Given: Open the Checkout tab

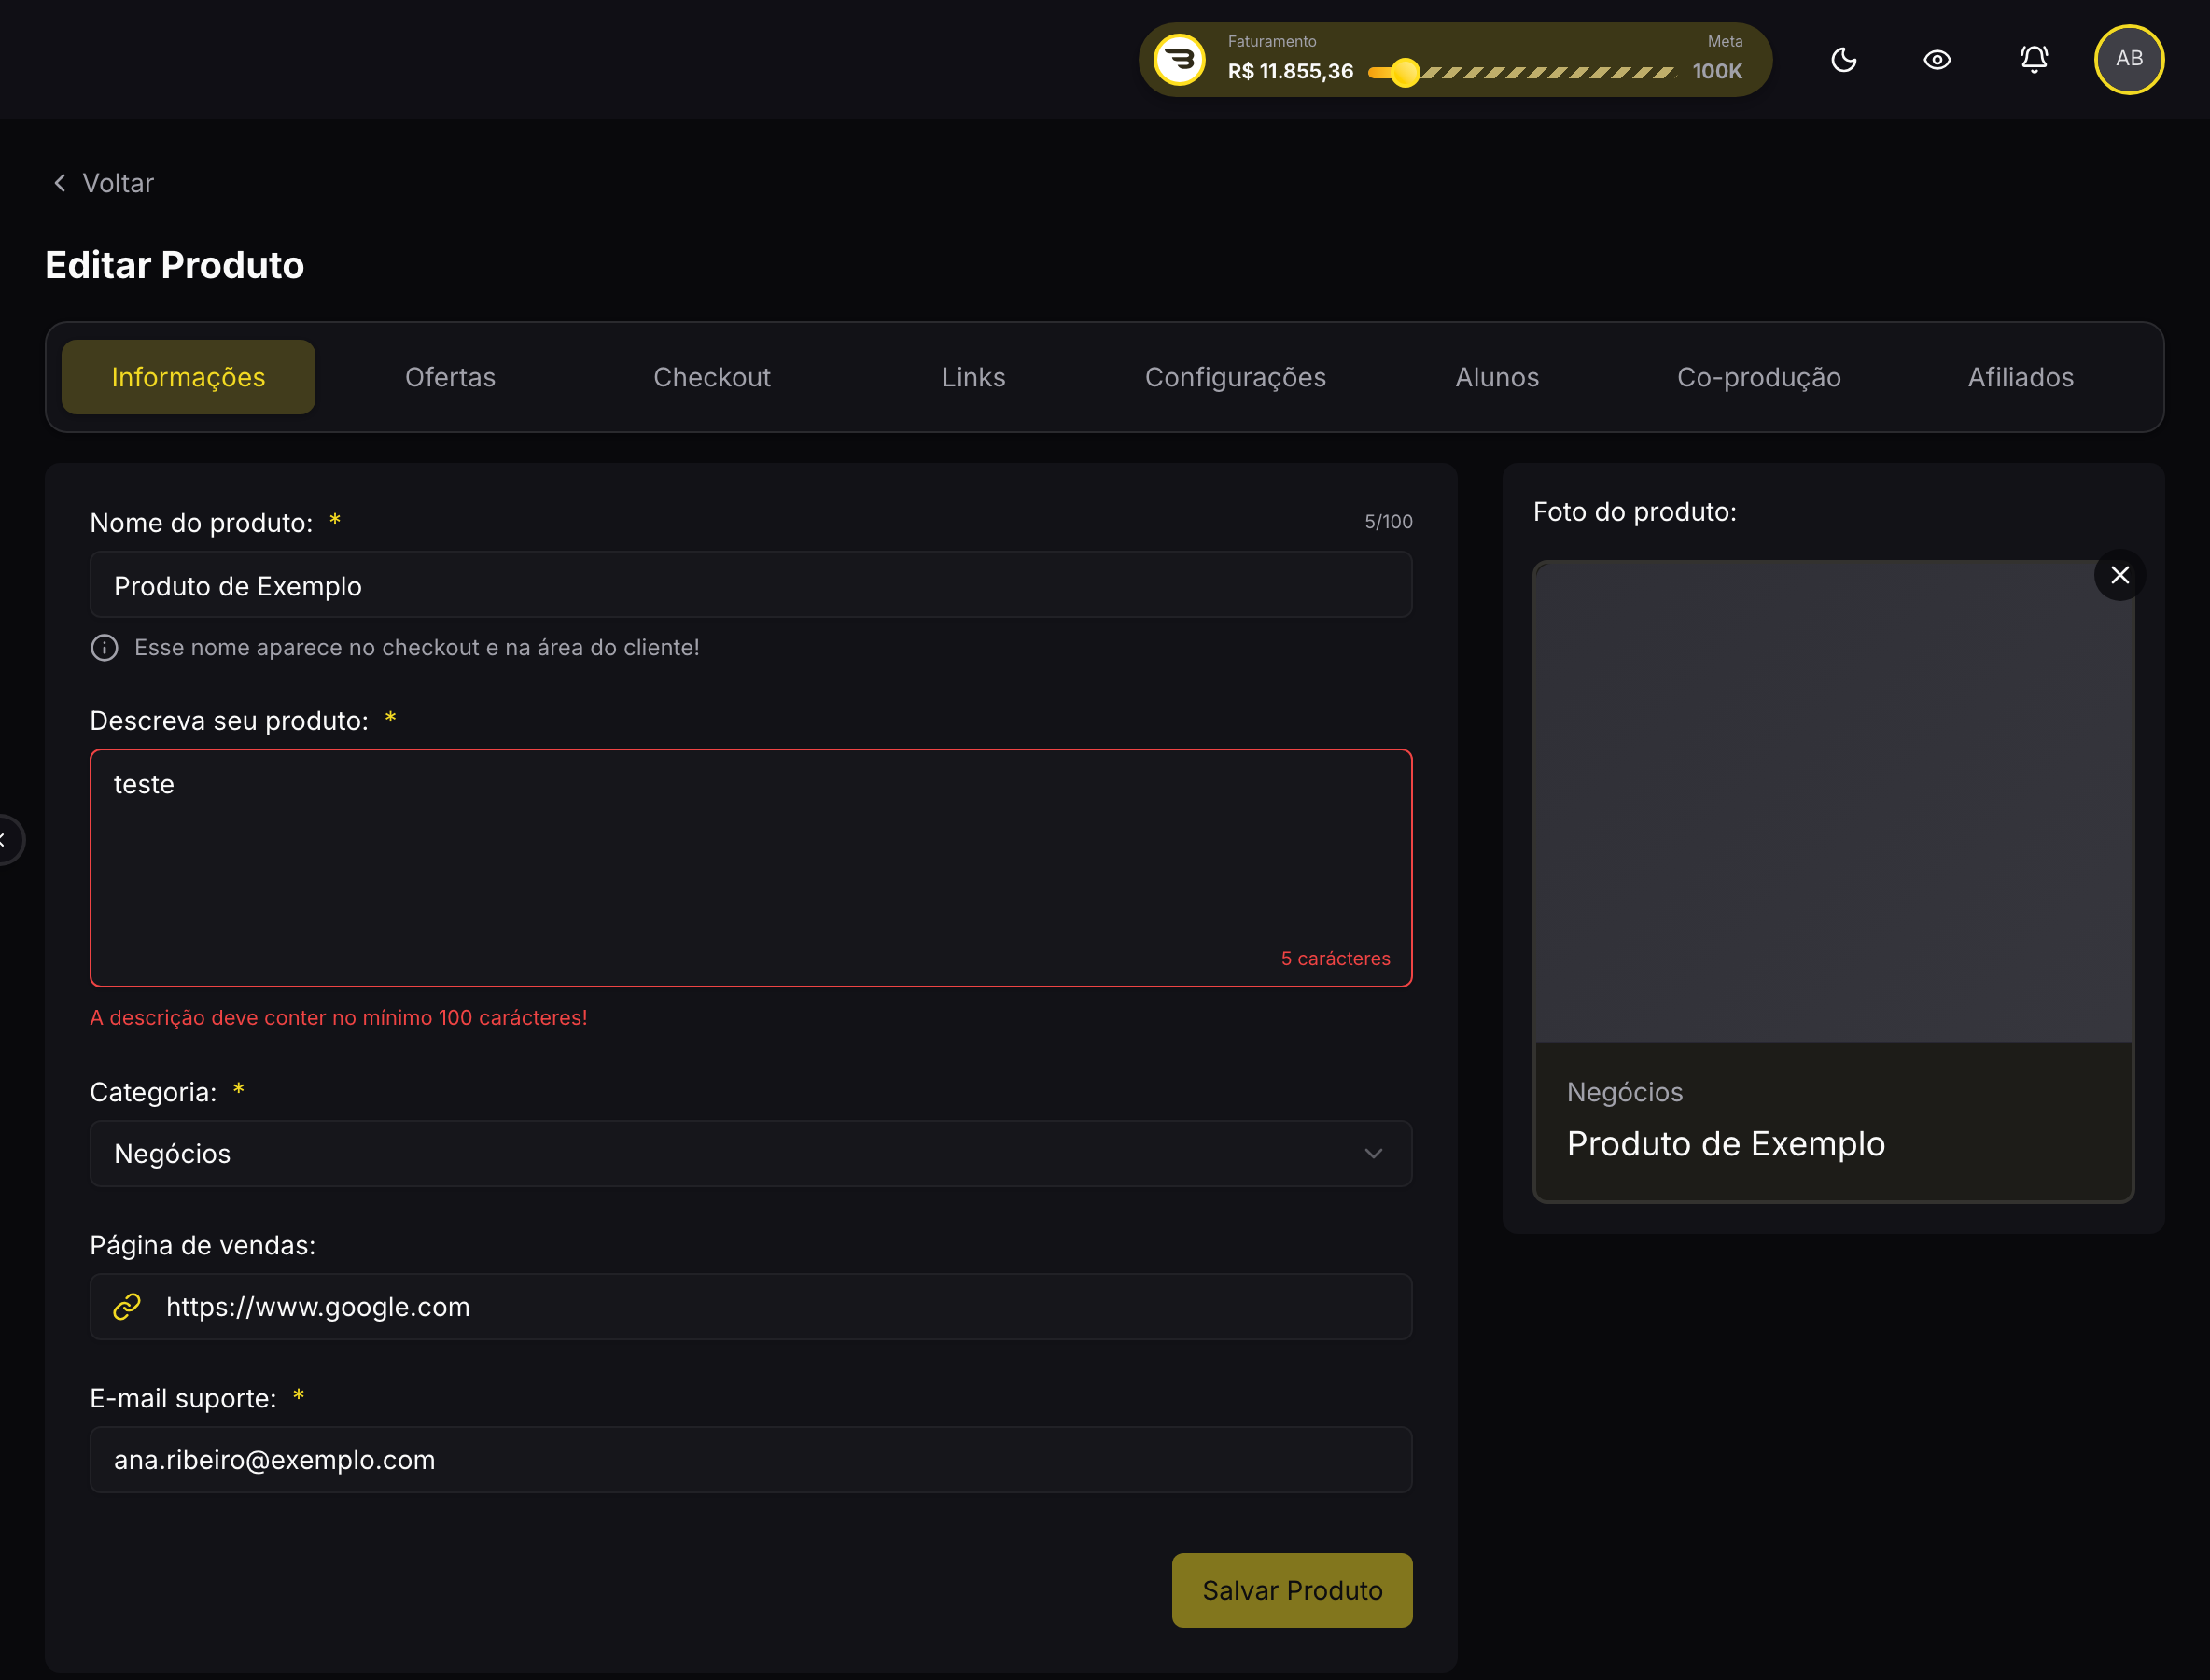Looking at the screenshot, I should pos(712,377).
